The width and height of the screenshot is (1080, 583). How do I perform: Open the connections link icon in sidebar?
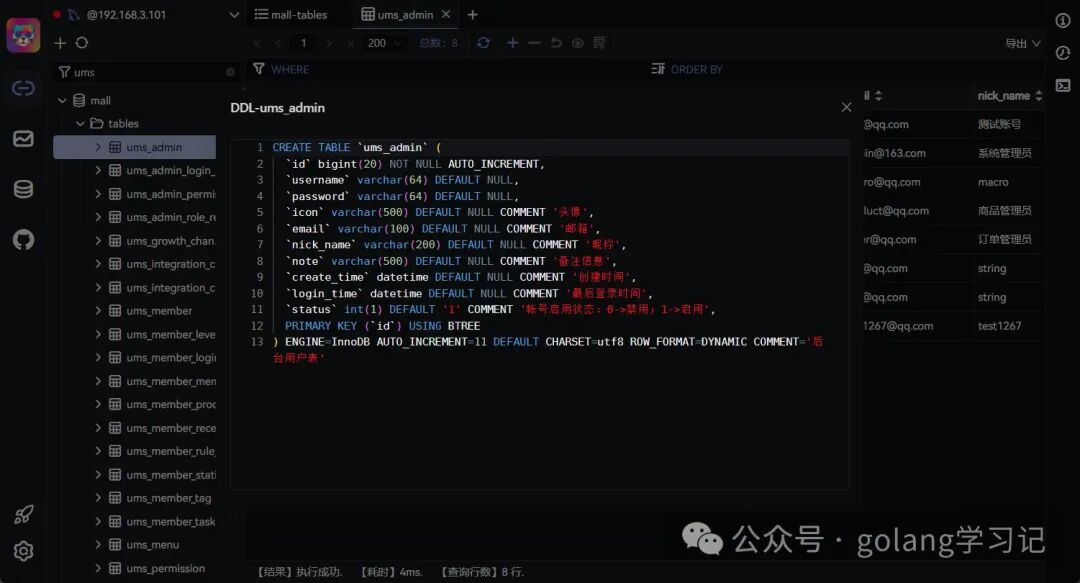coord(23,88)
